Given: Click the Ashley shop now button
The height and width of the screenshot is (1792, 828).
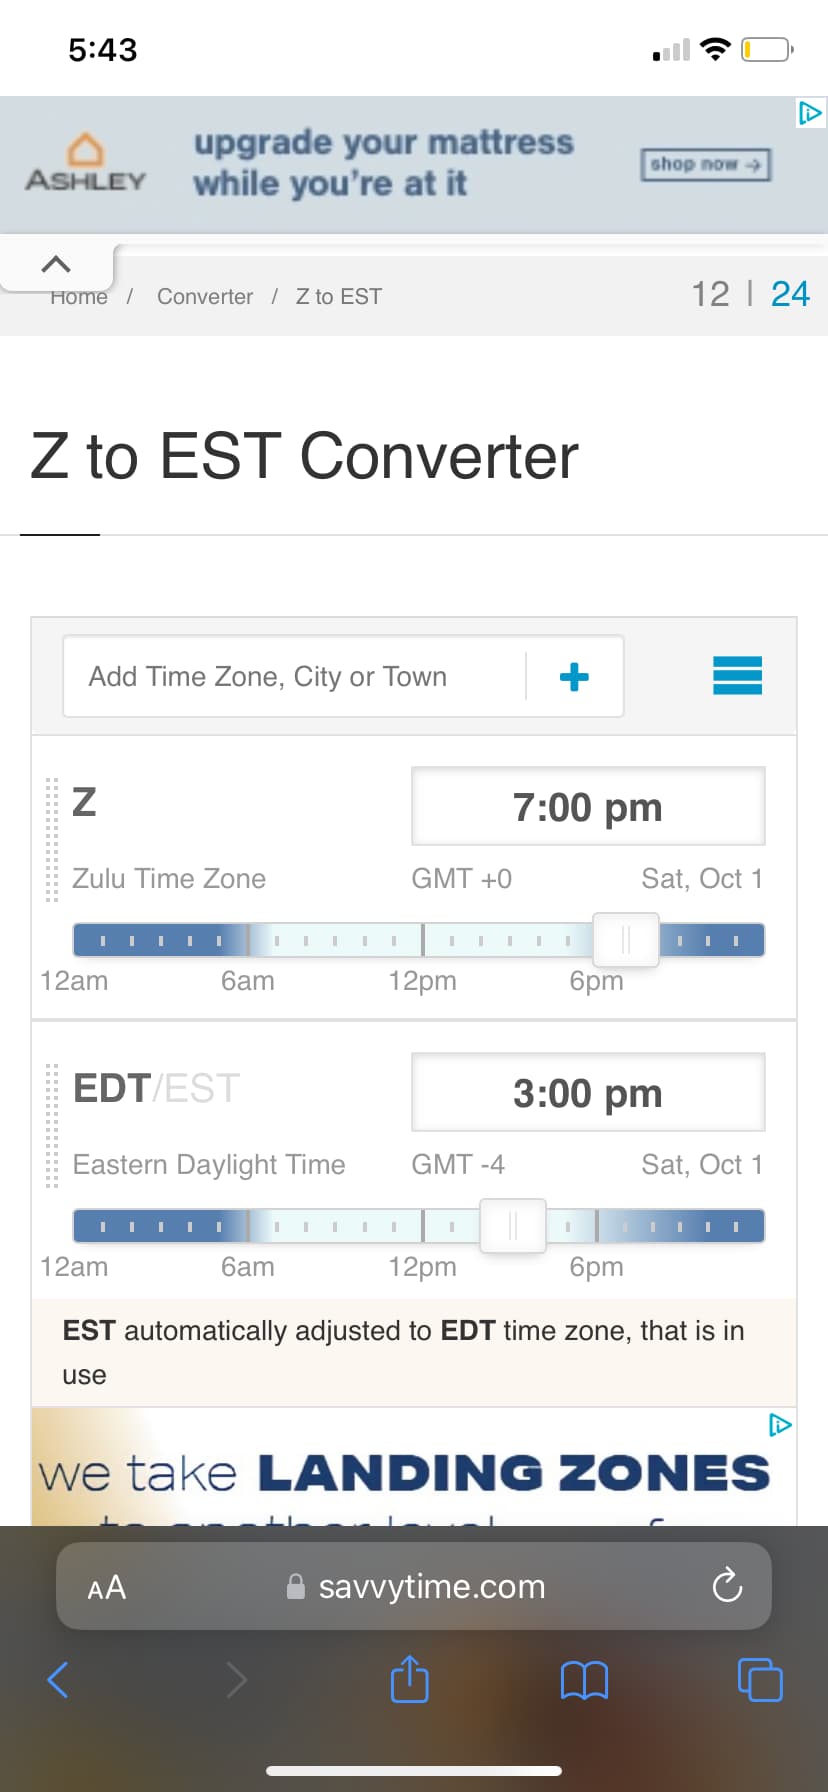Looking at the screenshot, I should (705, 164).
